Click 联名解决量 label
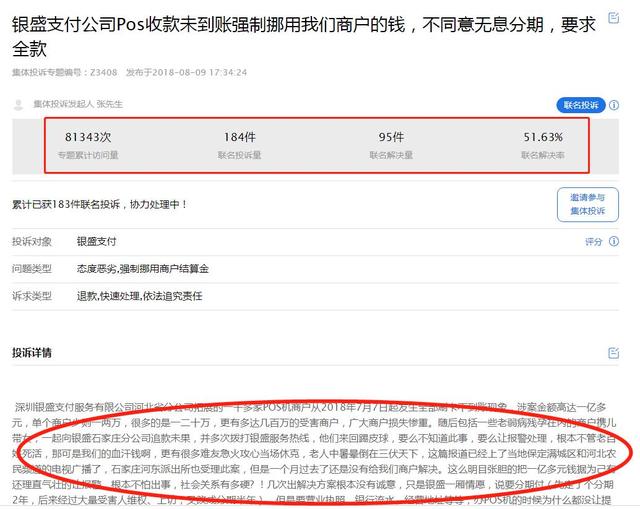Screen dimensions: 640x509 pos(391,155)
